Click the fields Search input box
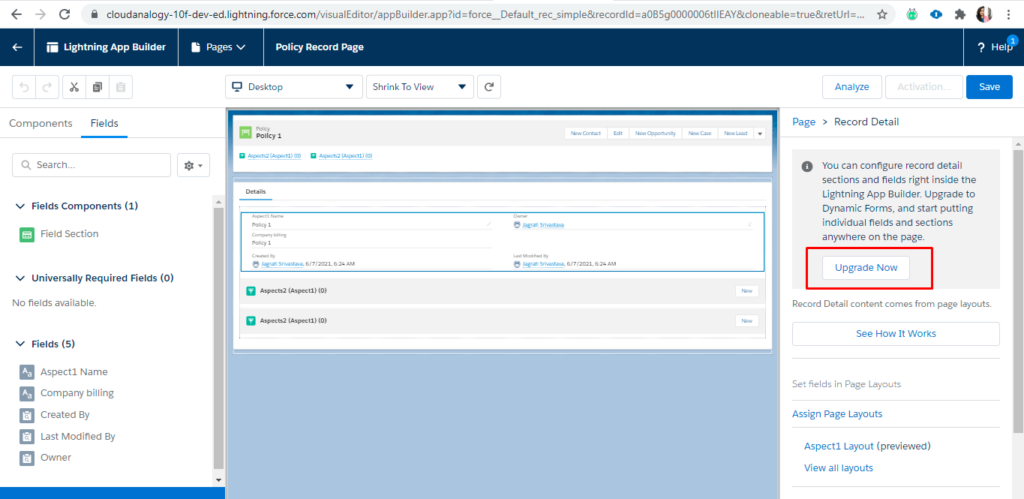 pyautogui.click(x=92, y=165)
